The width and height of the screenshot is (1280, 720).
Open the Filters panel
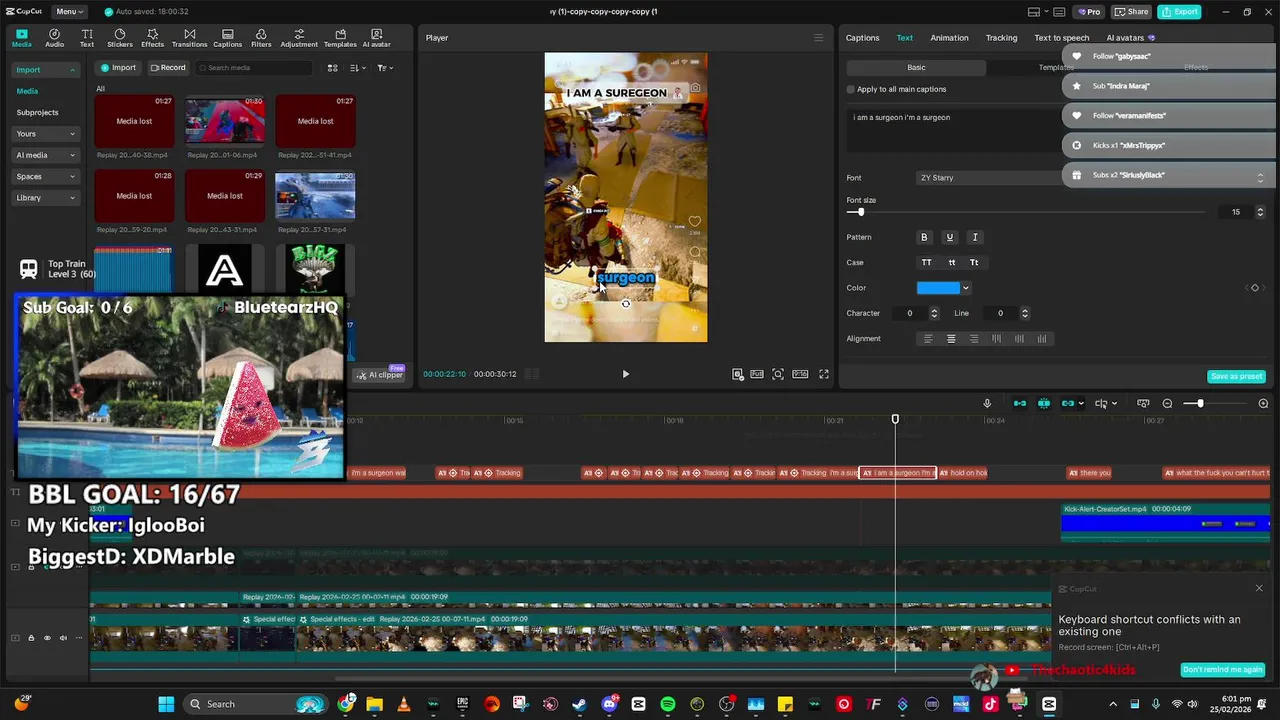coord(261,38)
